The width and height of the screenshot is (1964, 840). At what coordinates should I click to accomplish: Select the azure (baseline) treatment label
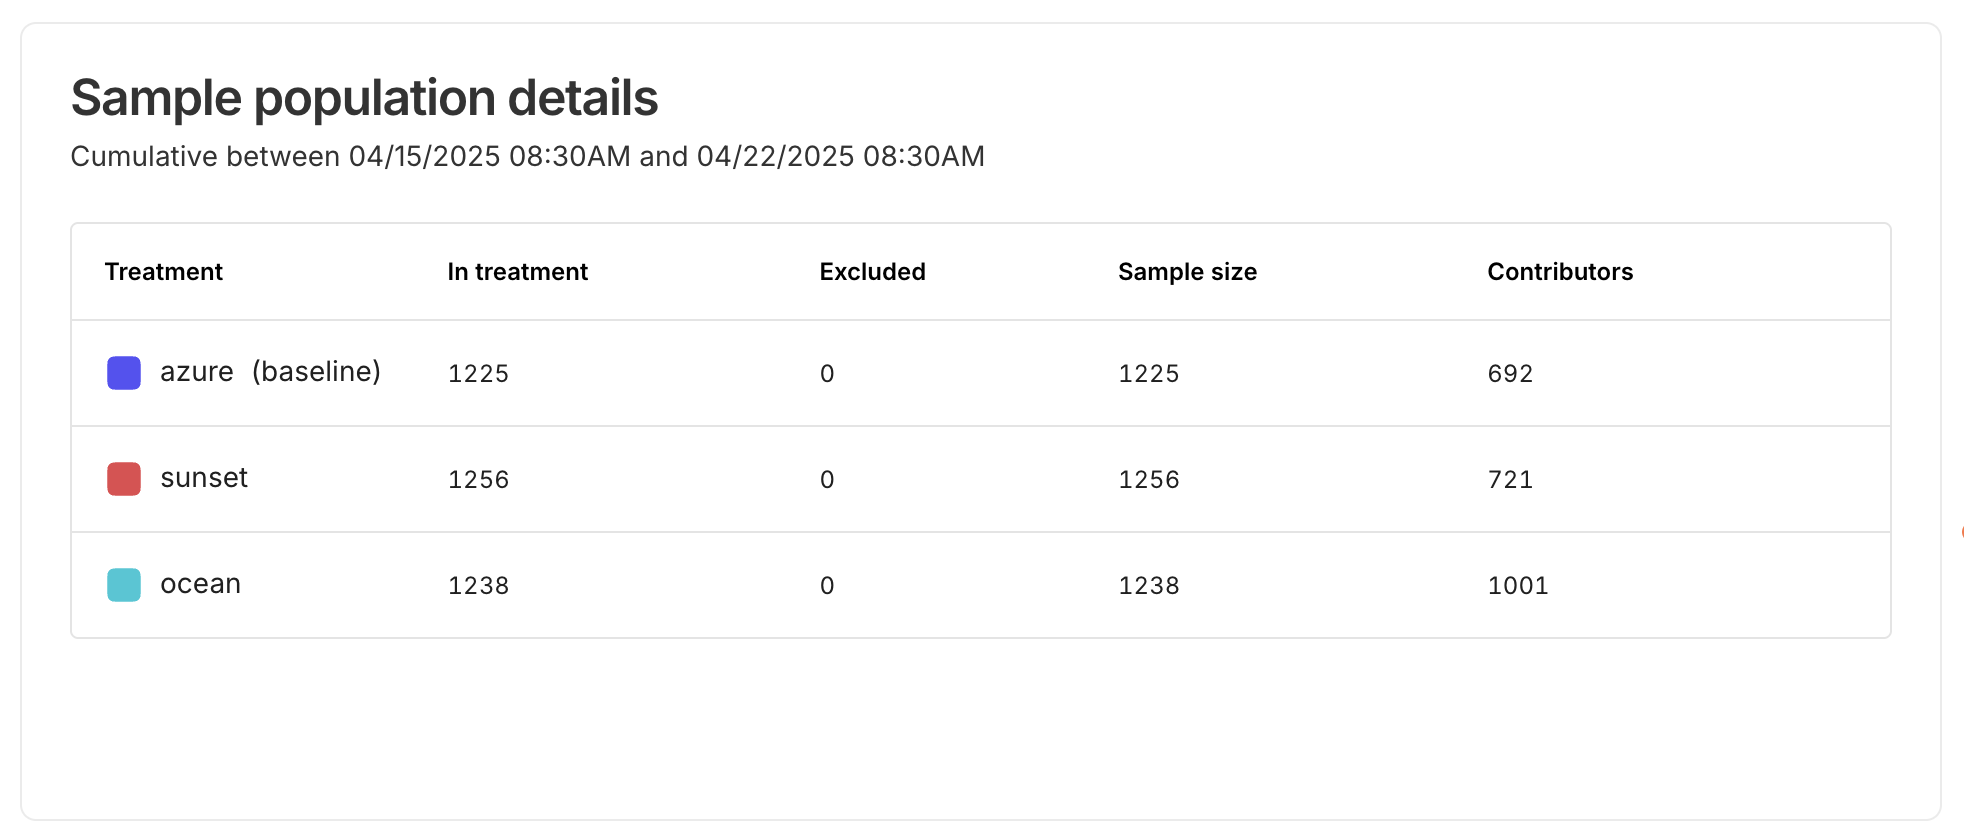pyautogui.click(x=270, y=372)
